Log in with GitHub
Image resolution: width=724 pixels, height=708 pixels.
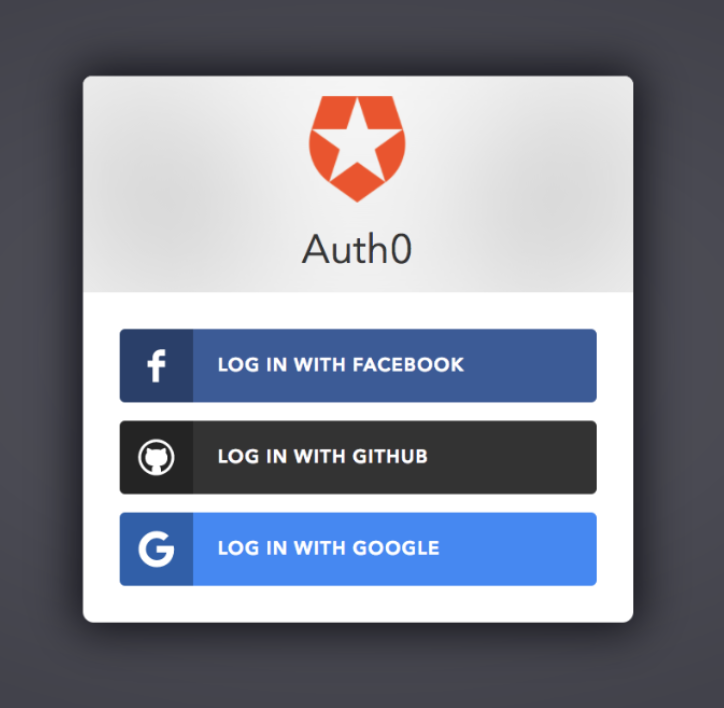pos(358,457)
